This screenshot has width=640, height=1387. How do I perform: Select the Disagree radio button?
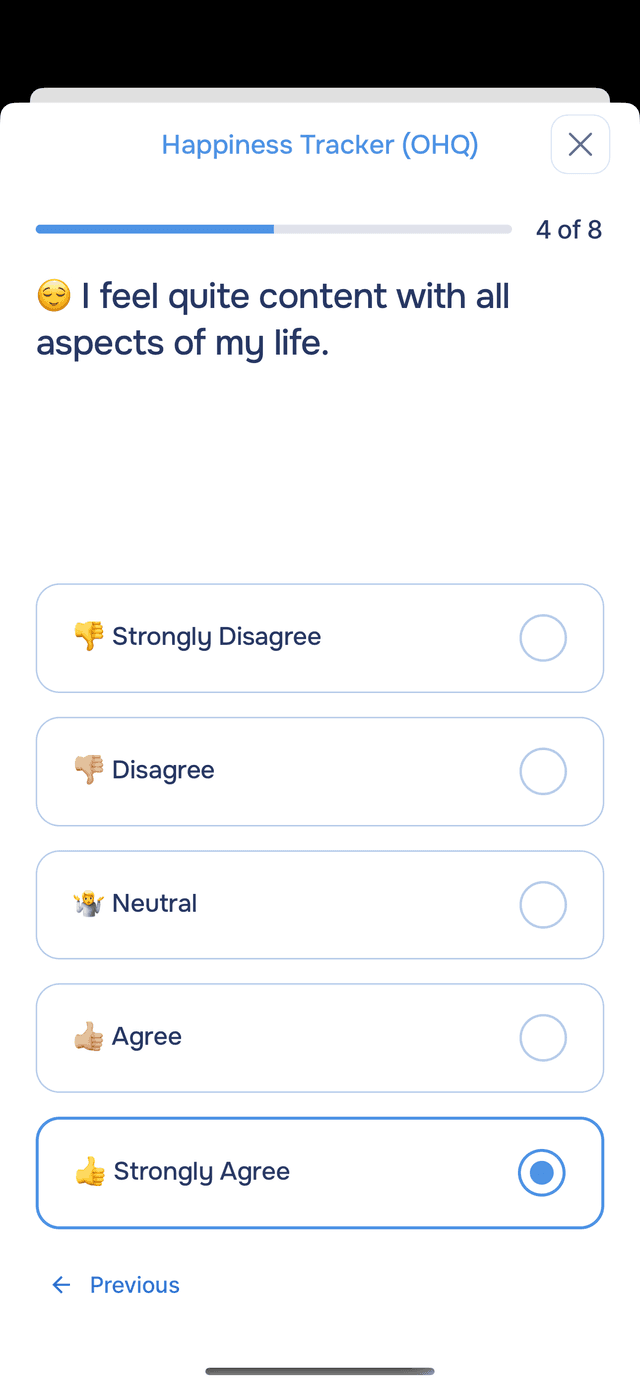[x=543, y=771]
